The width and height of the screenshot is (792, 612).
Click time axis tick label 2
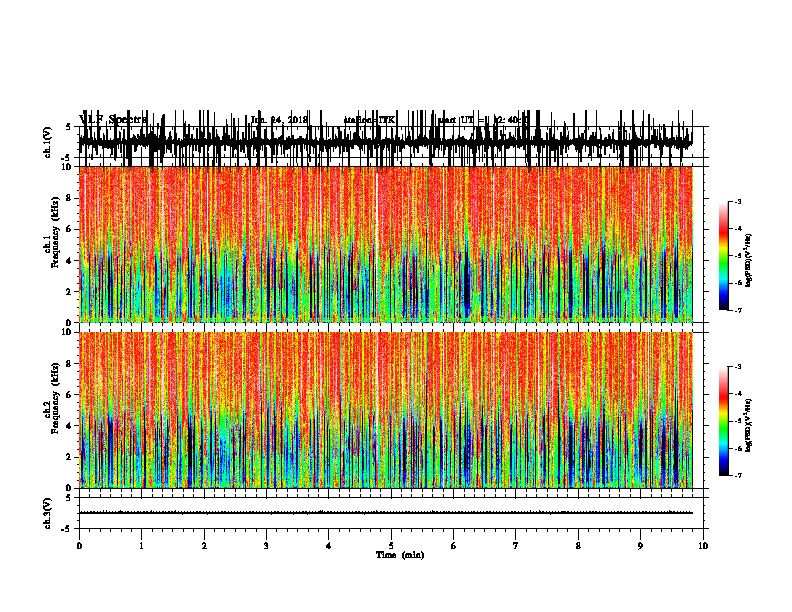204,546
